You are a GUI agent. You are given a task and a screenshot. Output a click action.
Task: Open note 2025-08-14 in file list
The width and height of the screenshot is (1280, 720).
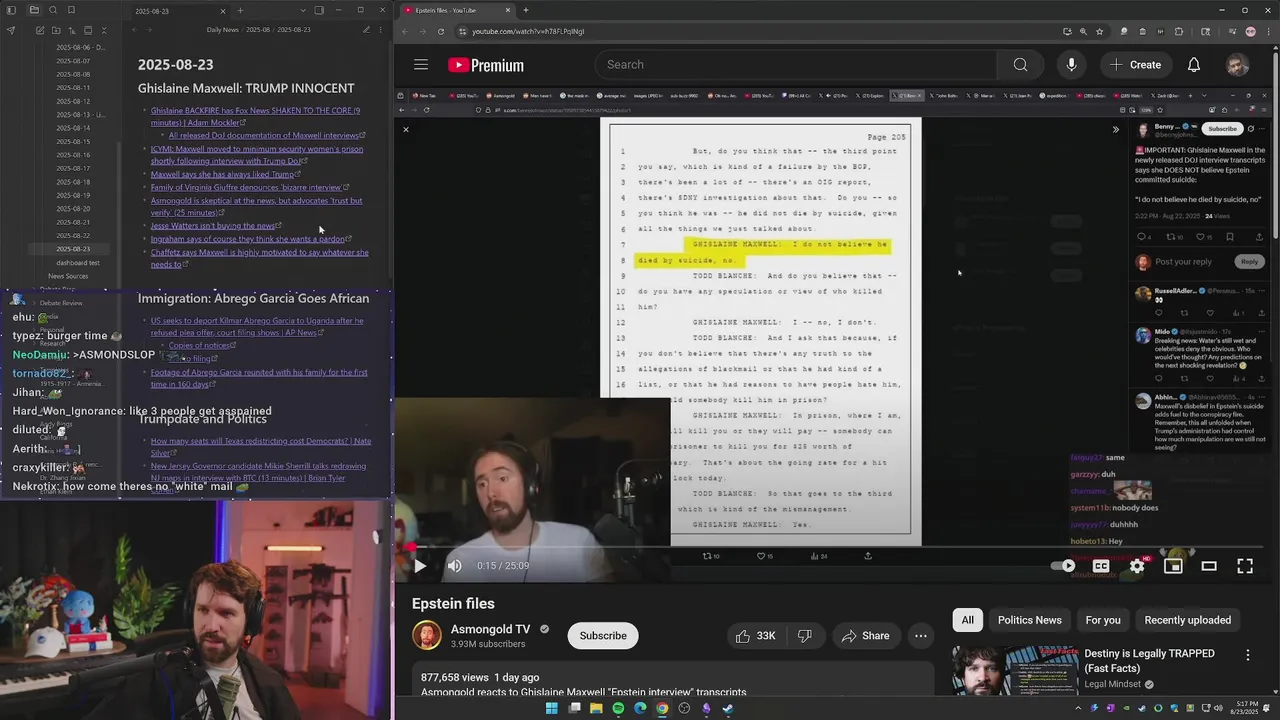[x=73, y=128]
